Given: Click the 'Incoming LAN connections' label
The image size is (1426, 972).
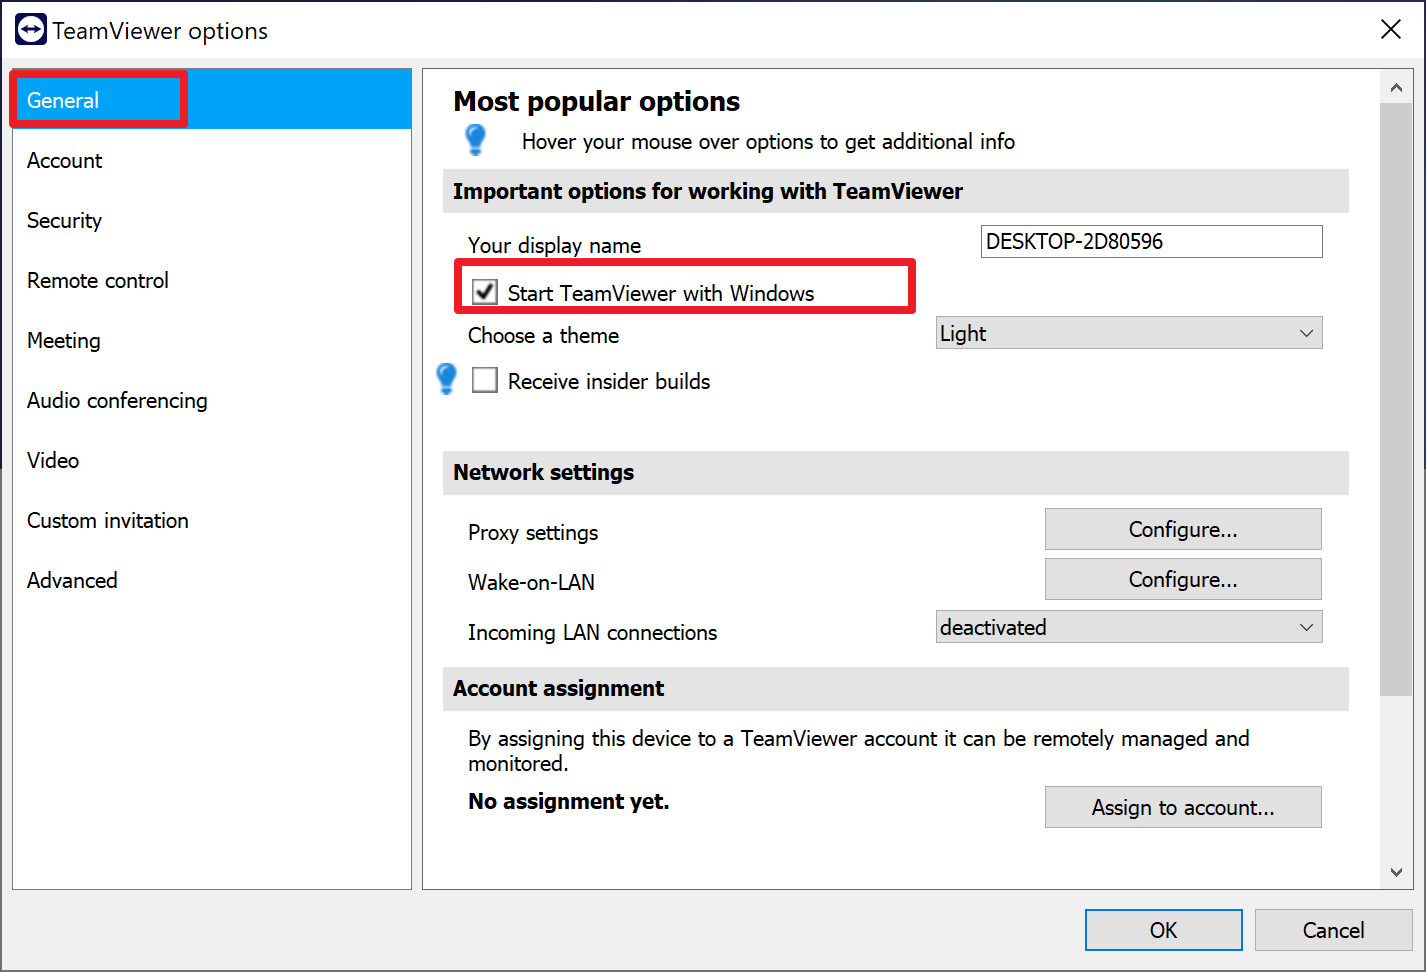Looking at the screenshot, I should (592, 632).
